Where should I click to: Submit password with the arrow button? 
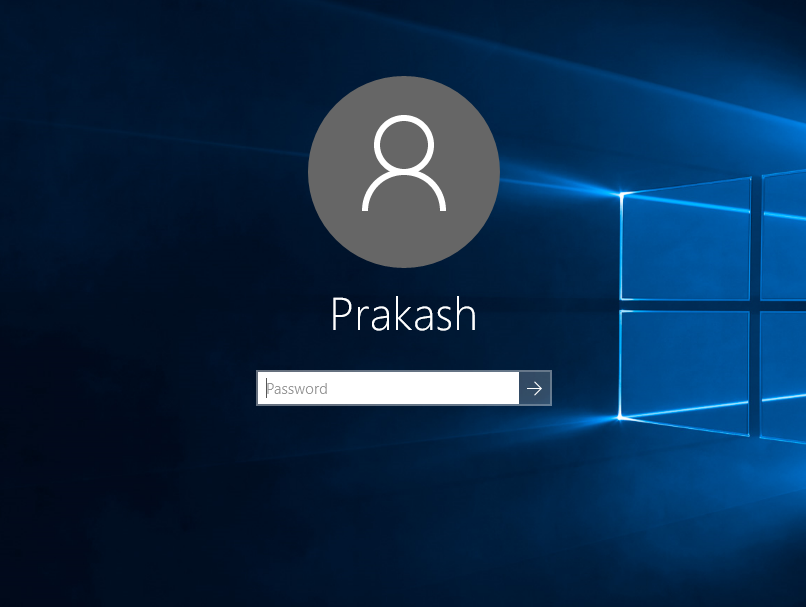535,388
